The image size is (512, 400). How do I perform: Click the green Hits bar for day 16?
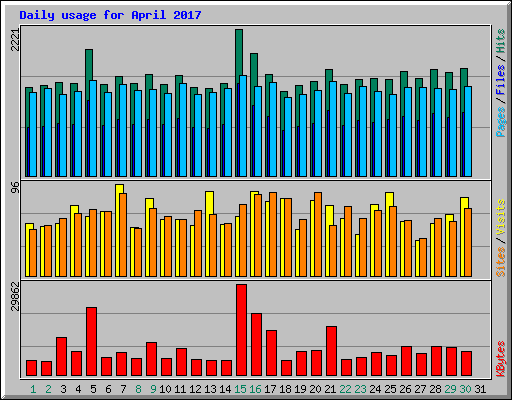click(x=254, y=70)
